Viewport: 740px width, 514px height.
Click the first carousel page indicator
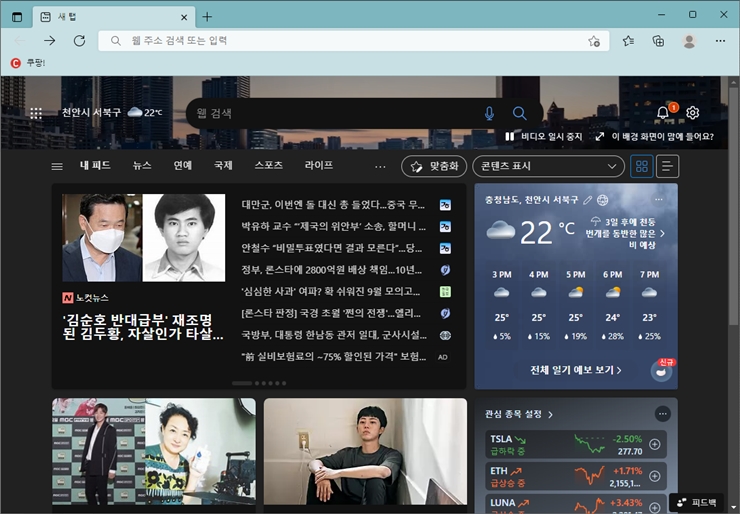pyautogui.click(x=242, y=383)
